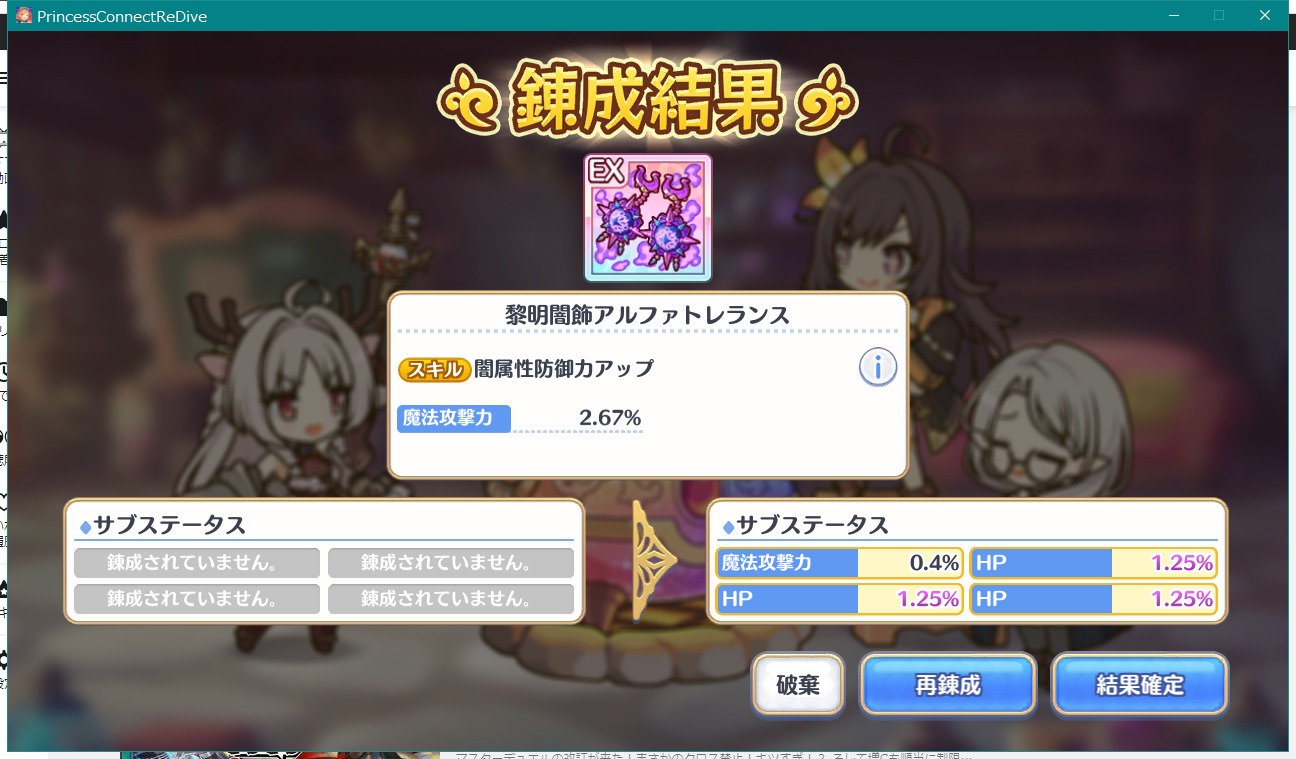The image size is (1296, 759).
Task: Click the top-right unrefined 錬成されていません slot
Action: [451, 563]
